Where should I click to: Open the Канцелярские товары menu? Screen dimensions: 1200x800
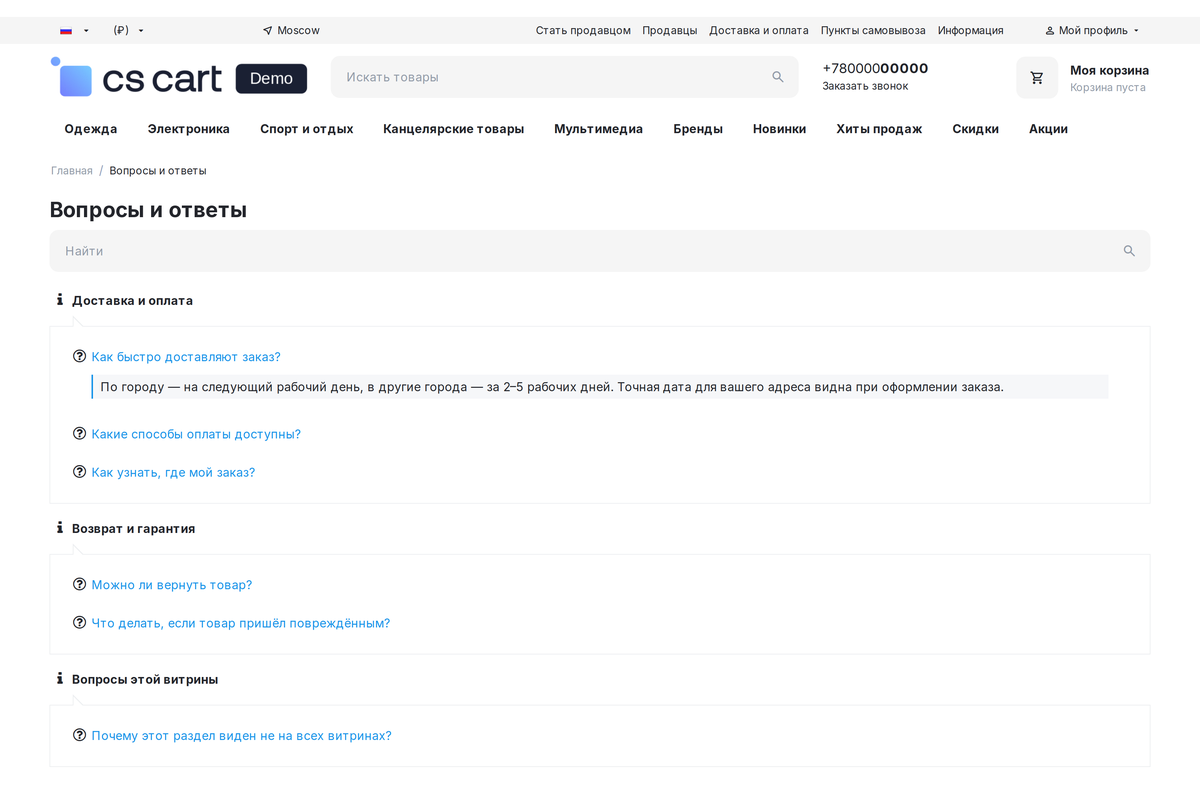[454, 129]
